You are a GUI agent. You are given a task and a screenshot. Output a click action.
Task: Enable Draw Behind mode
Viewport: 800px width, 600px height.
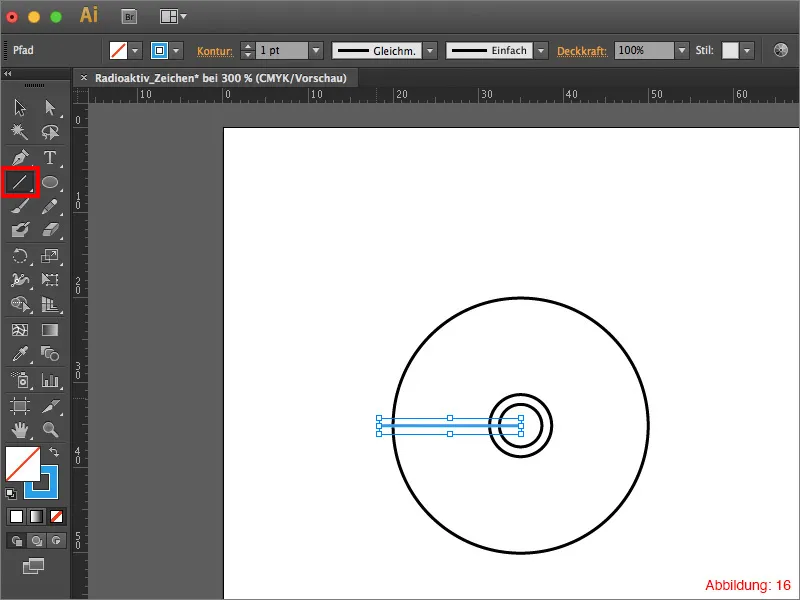36,540
